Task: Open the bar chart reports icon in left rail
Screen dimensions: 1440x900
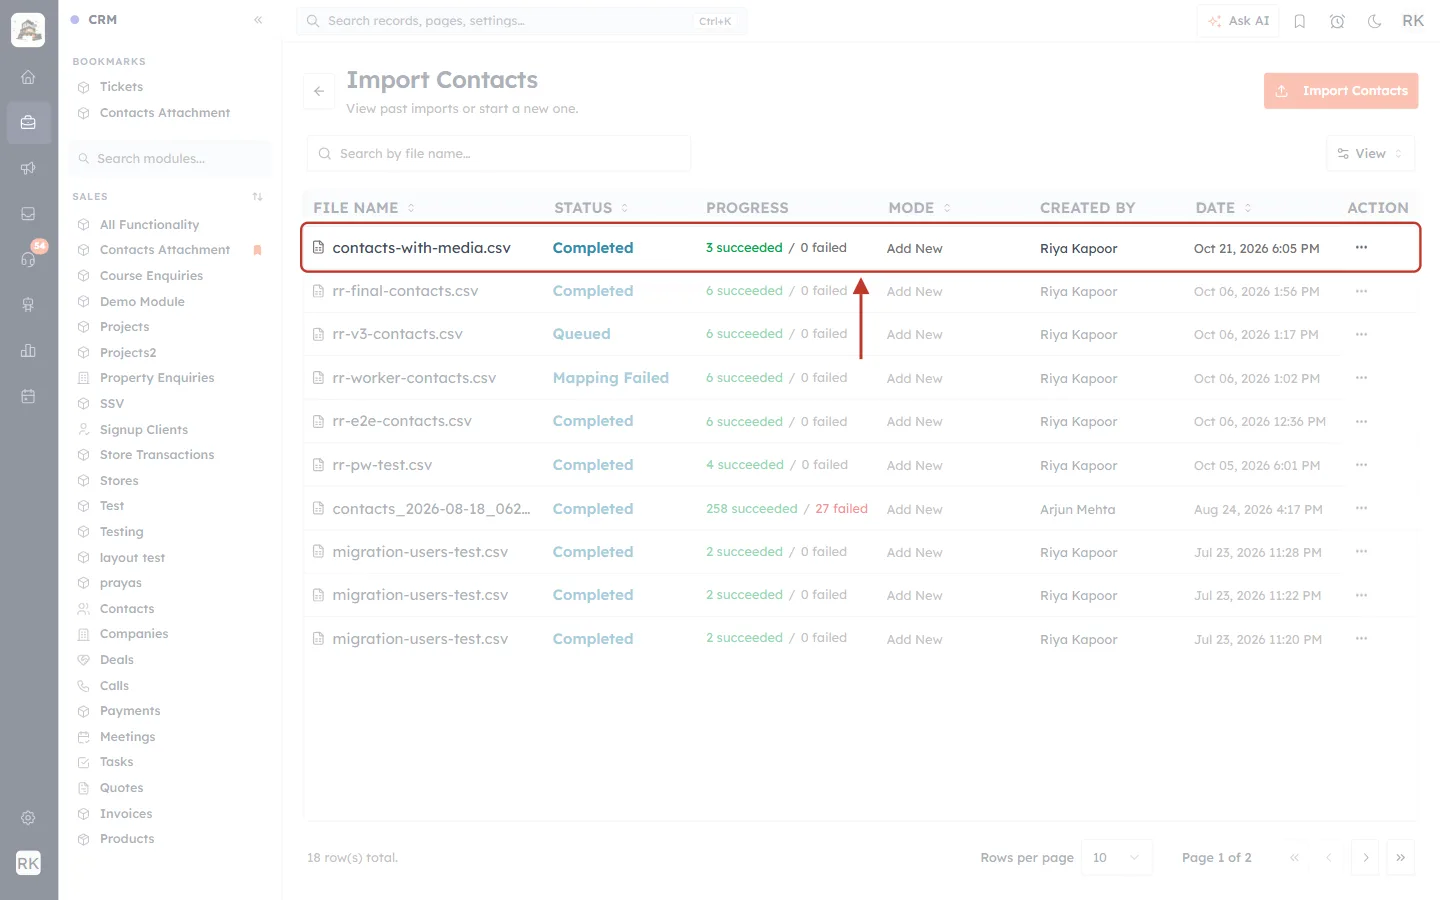Action: [28, 351]
